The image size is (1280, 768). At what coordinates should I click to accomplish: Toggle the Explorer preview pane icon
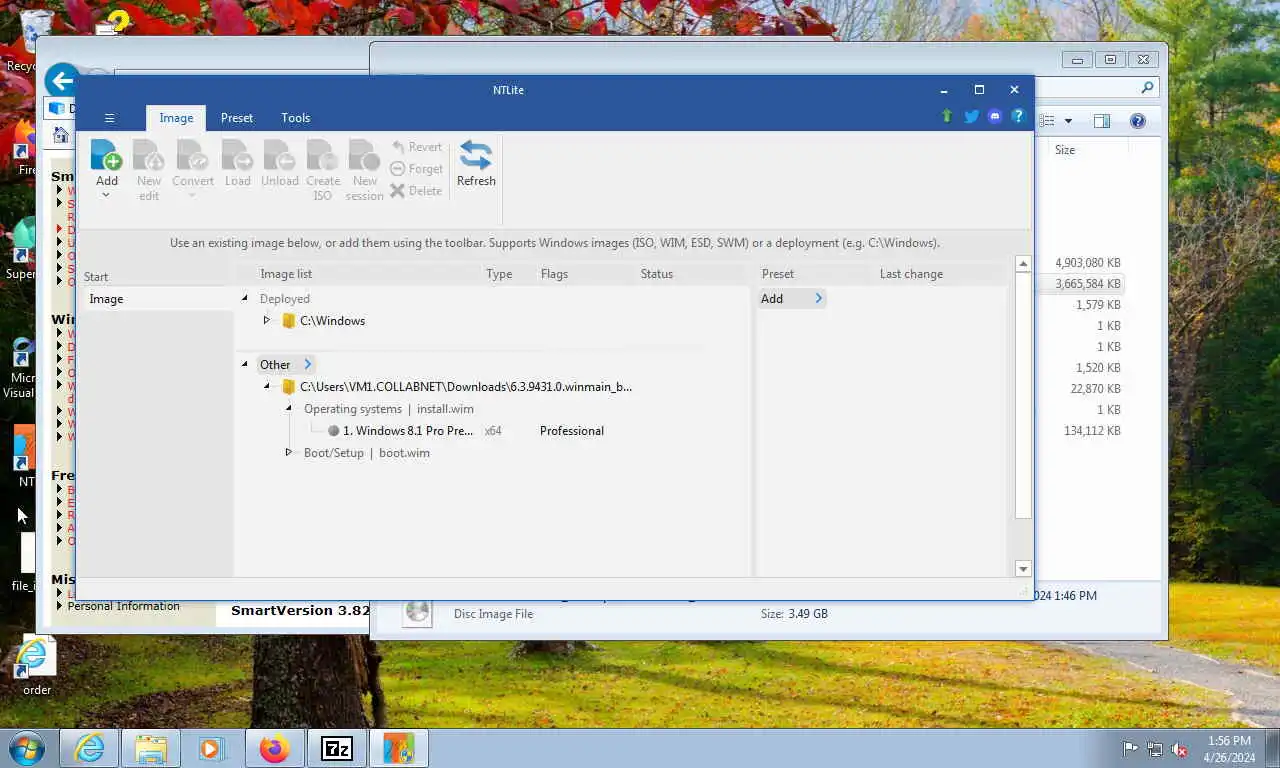(1102, 121)
